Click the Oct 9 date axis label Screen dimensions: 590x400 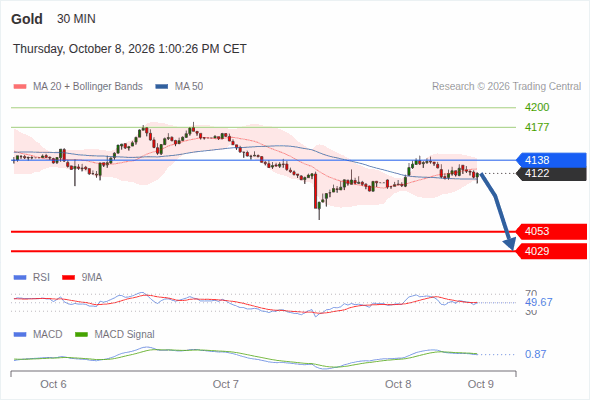[481, 384]
